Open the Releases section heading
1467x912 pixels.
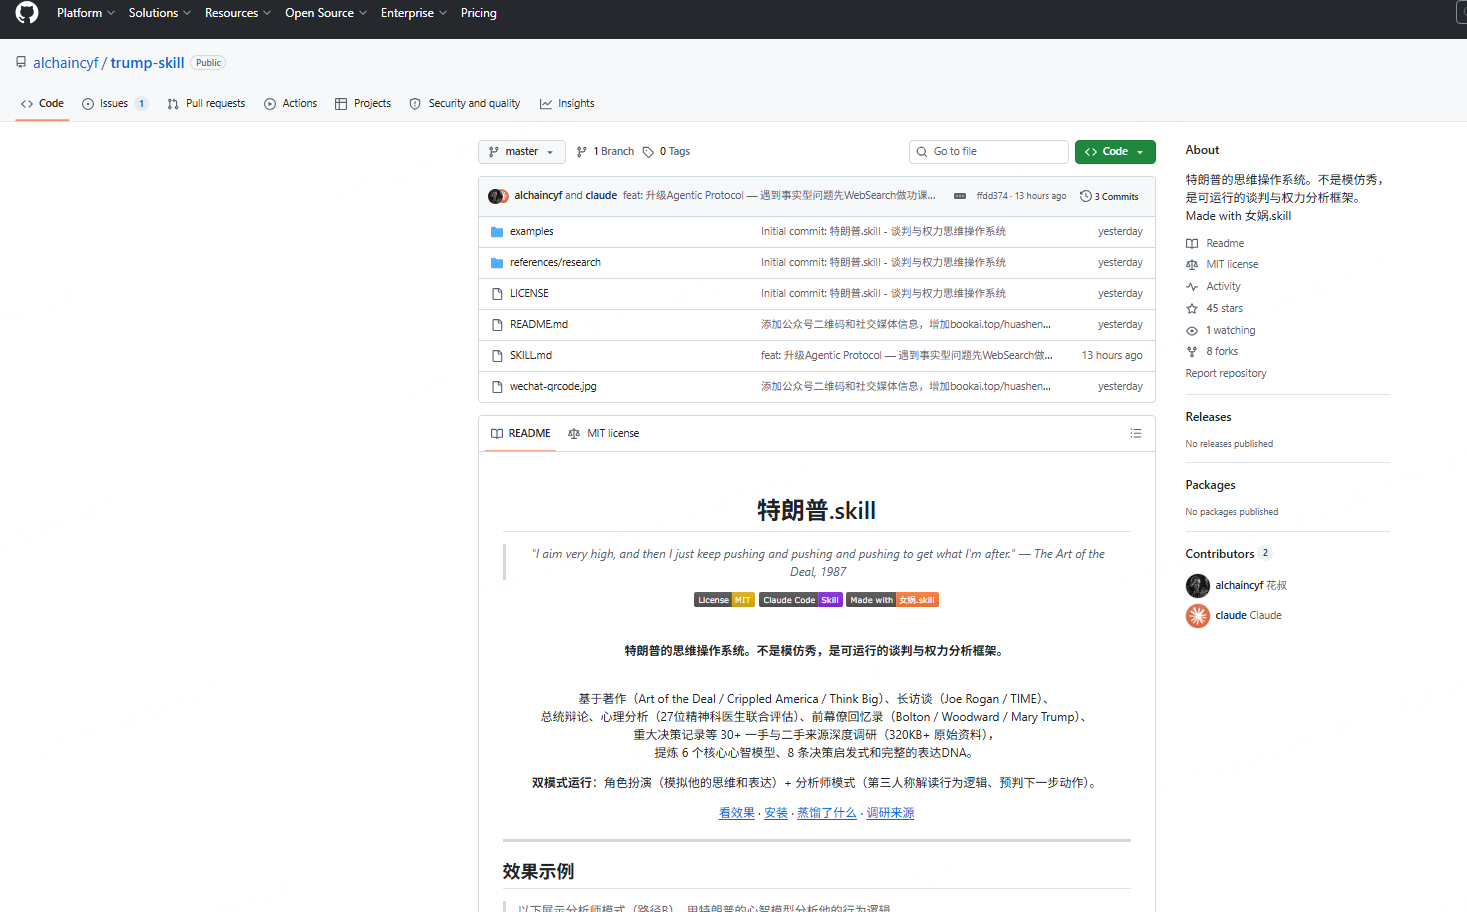point(1208,417)
